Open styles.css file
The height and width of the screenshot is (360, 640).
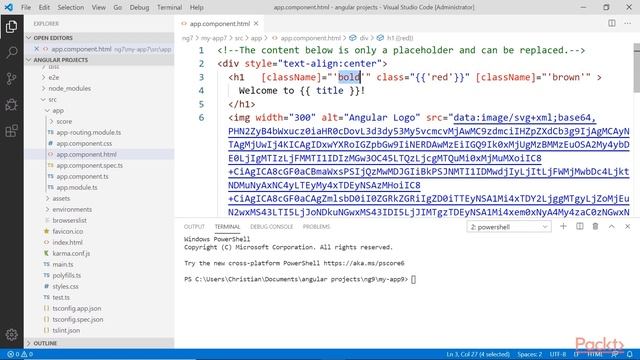pyautogui.click(x=65, y=286)
